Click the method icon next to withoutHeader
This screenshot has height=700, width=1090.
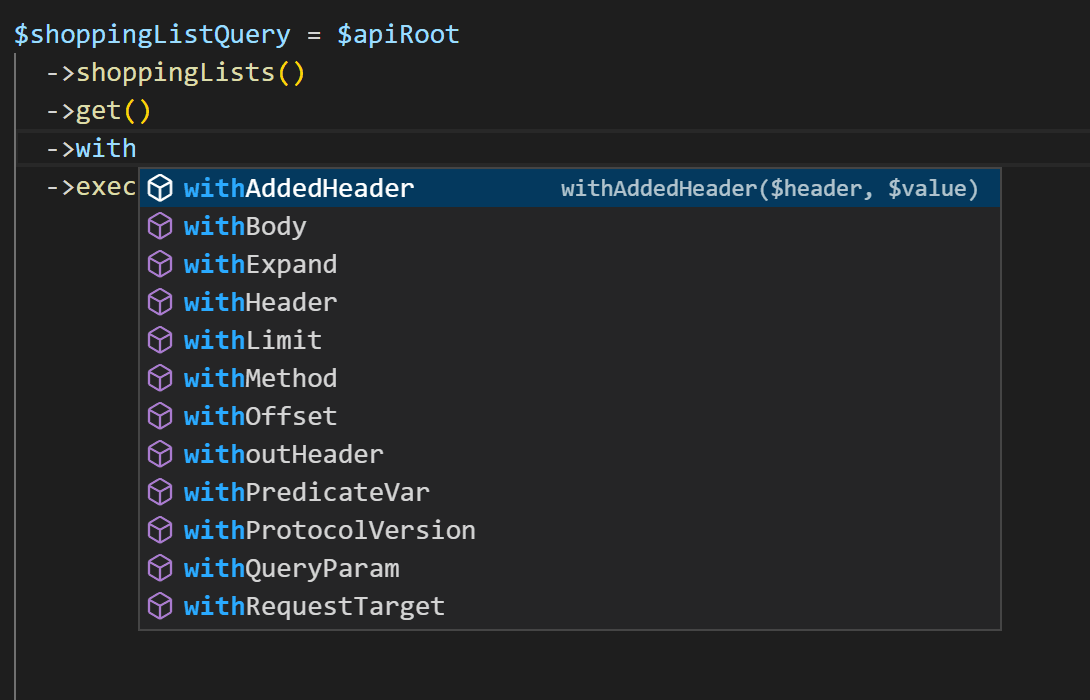click(x=160, y=454)
